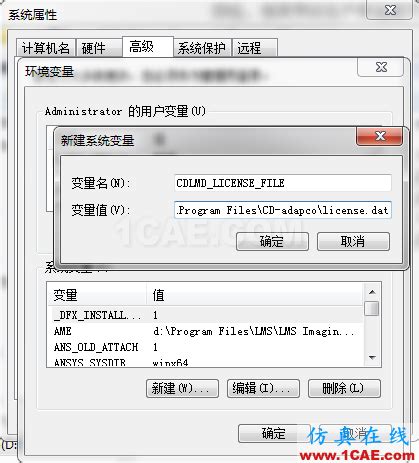Click the system variables scrollbar thumb
The height and width of the screenshot is (463, 419).
[x=372, y=309]
